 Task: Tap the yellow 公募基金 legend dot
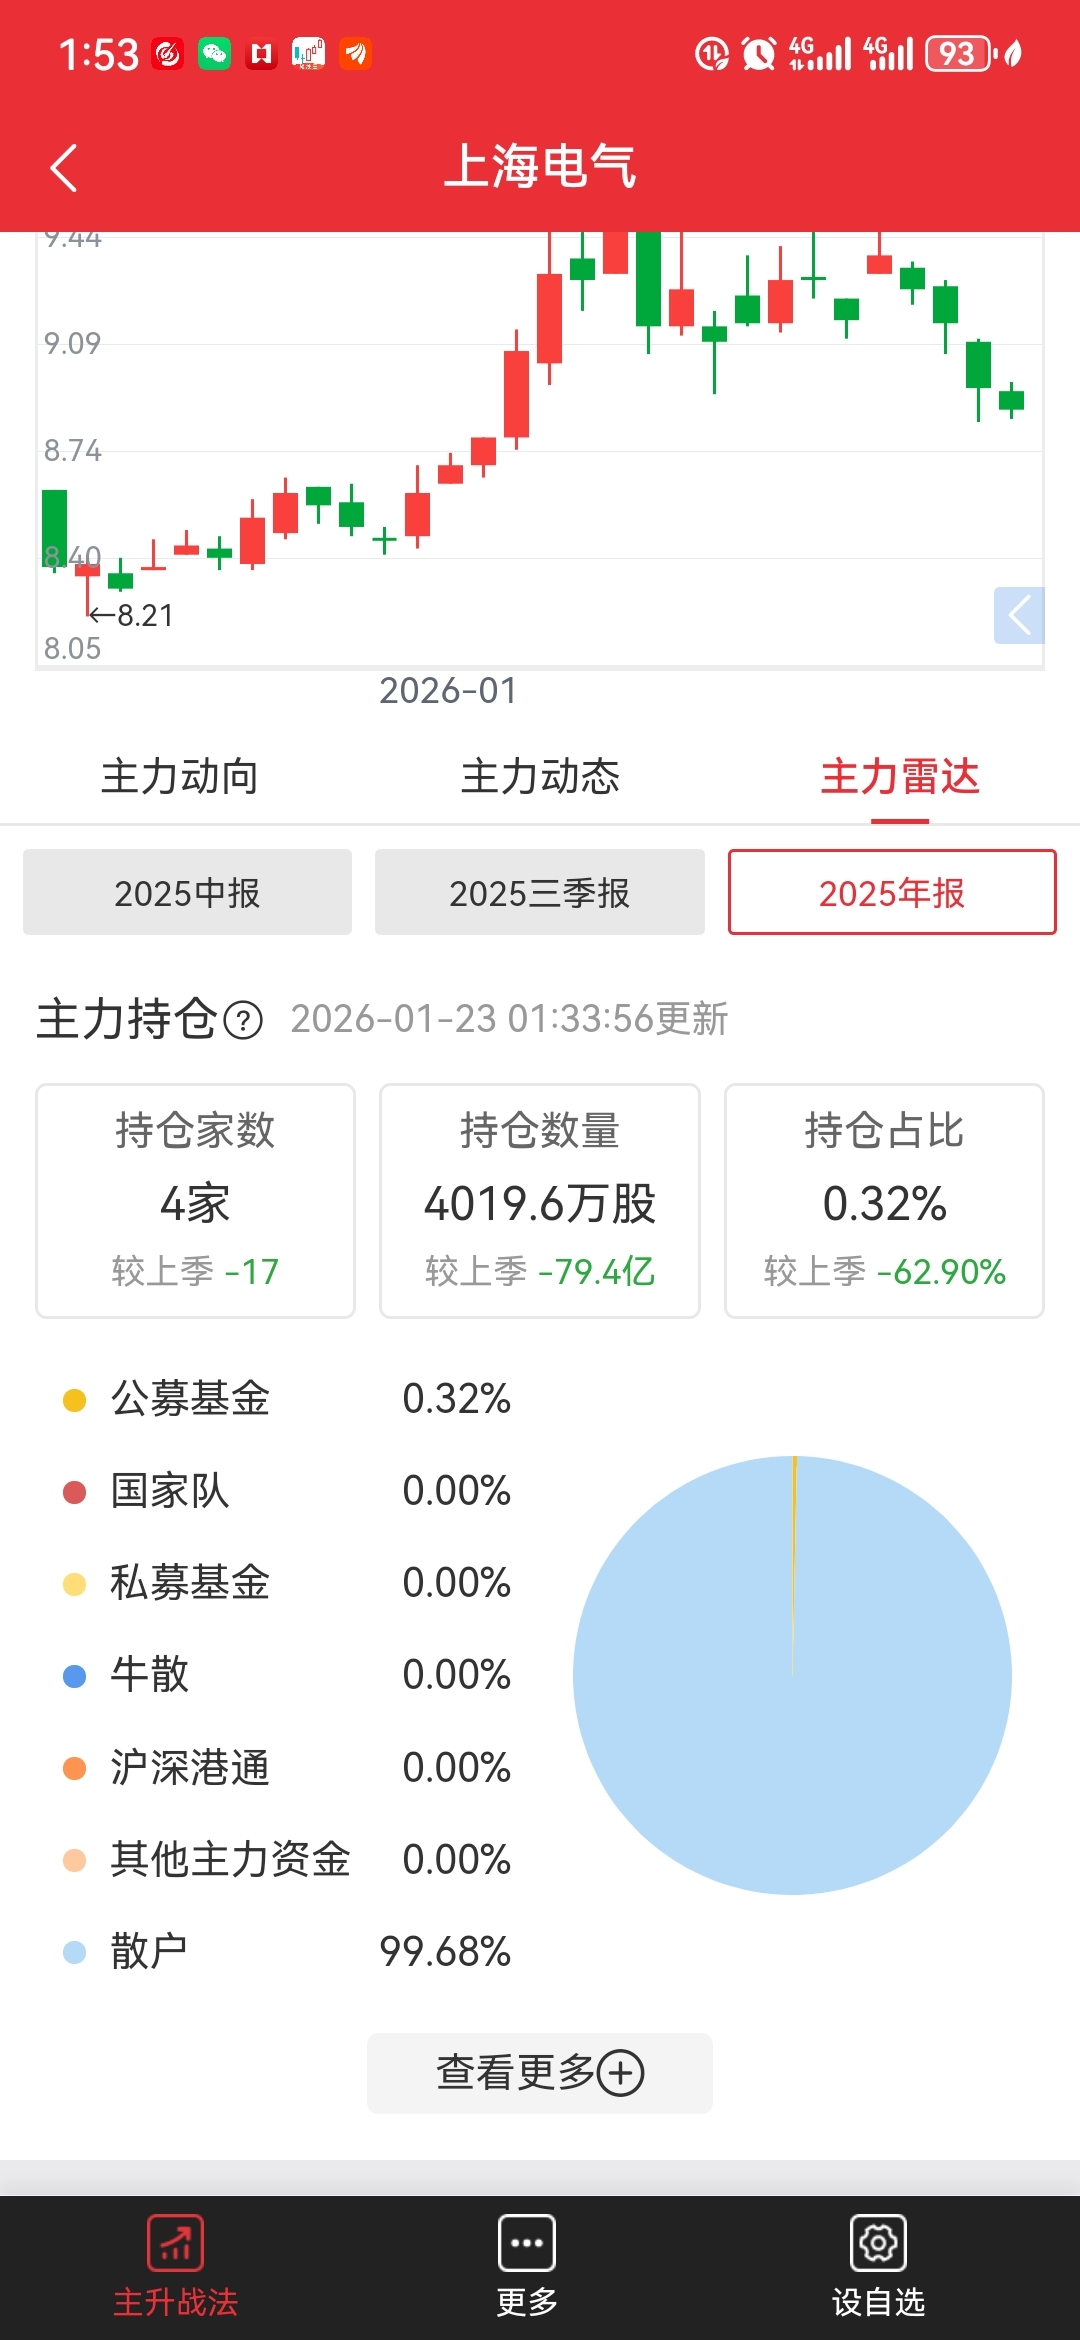74,1399
